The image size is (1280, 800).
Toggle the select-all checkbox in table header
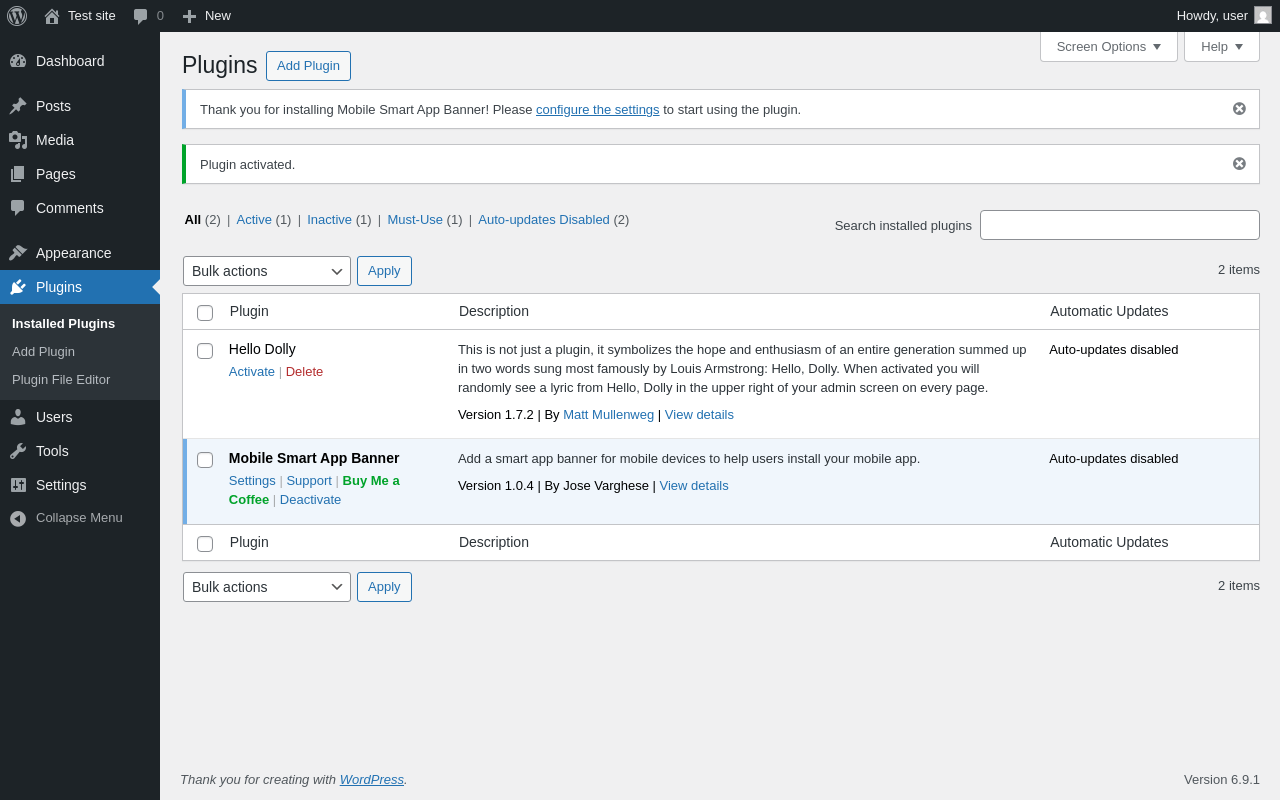coord(205,313)
